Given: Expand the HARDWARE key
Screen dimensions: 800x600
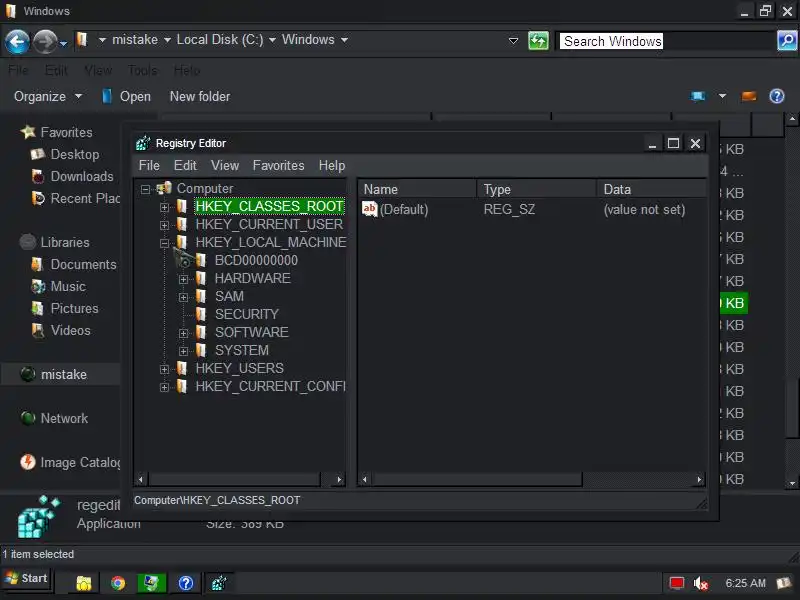Looking at the screenshot, I should (184, 279).
